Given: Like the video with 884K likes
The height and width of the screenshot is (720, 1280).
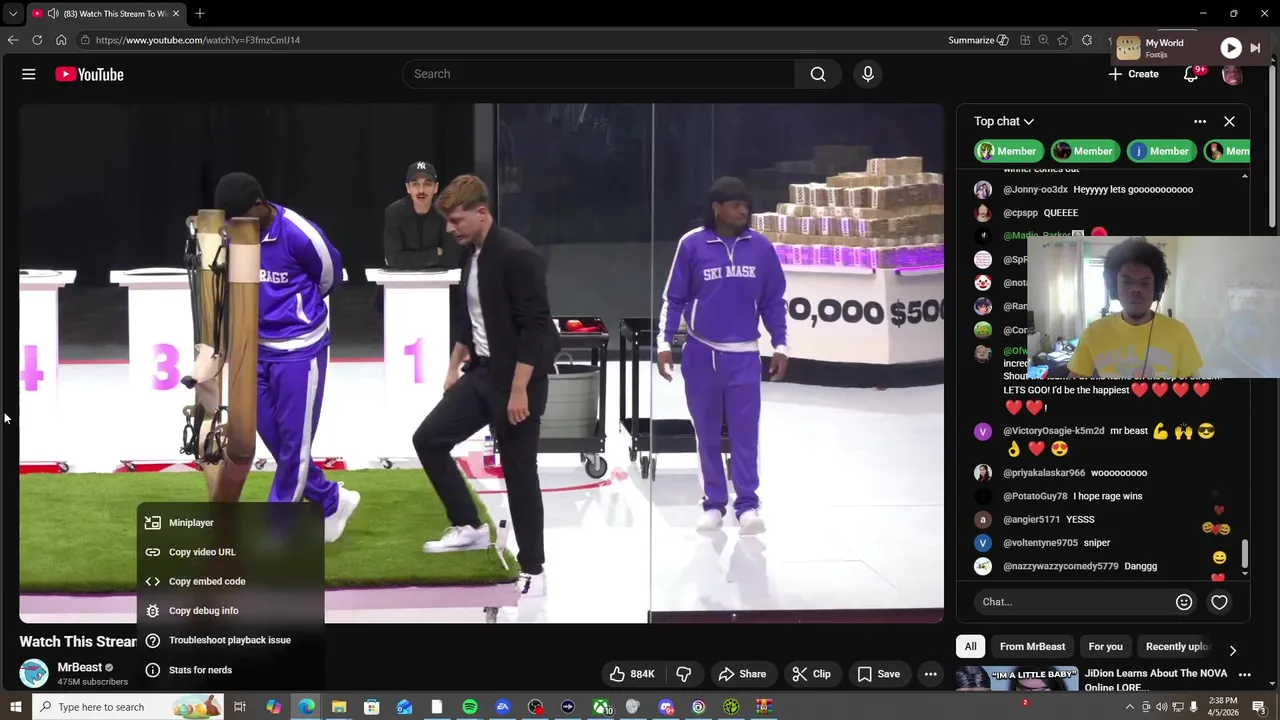Looking at the screenshot, I should [633, 674].
